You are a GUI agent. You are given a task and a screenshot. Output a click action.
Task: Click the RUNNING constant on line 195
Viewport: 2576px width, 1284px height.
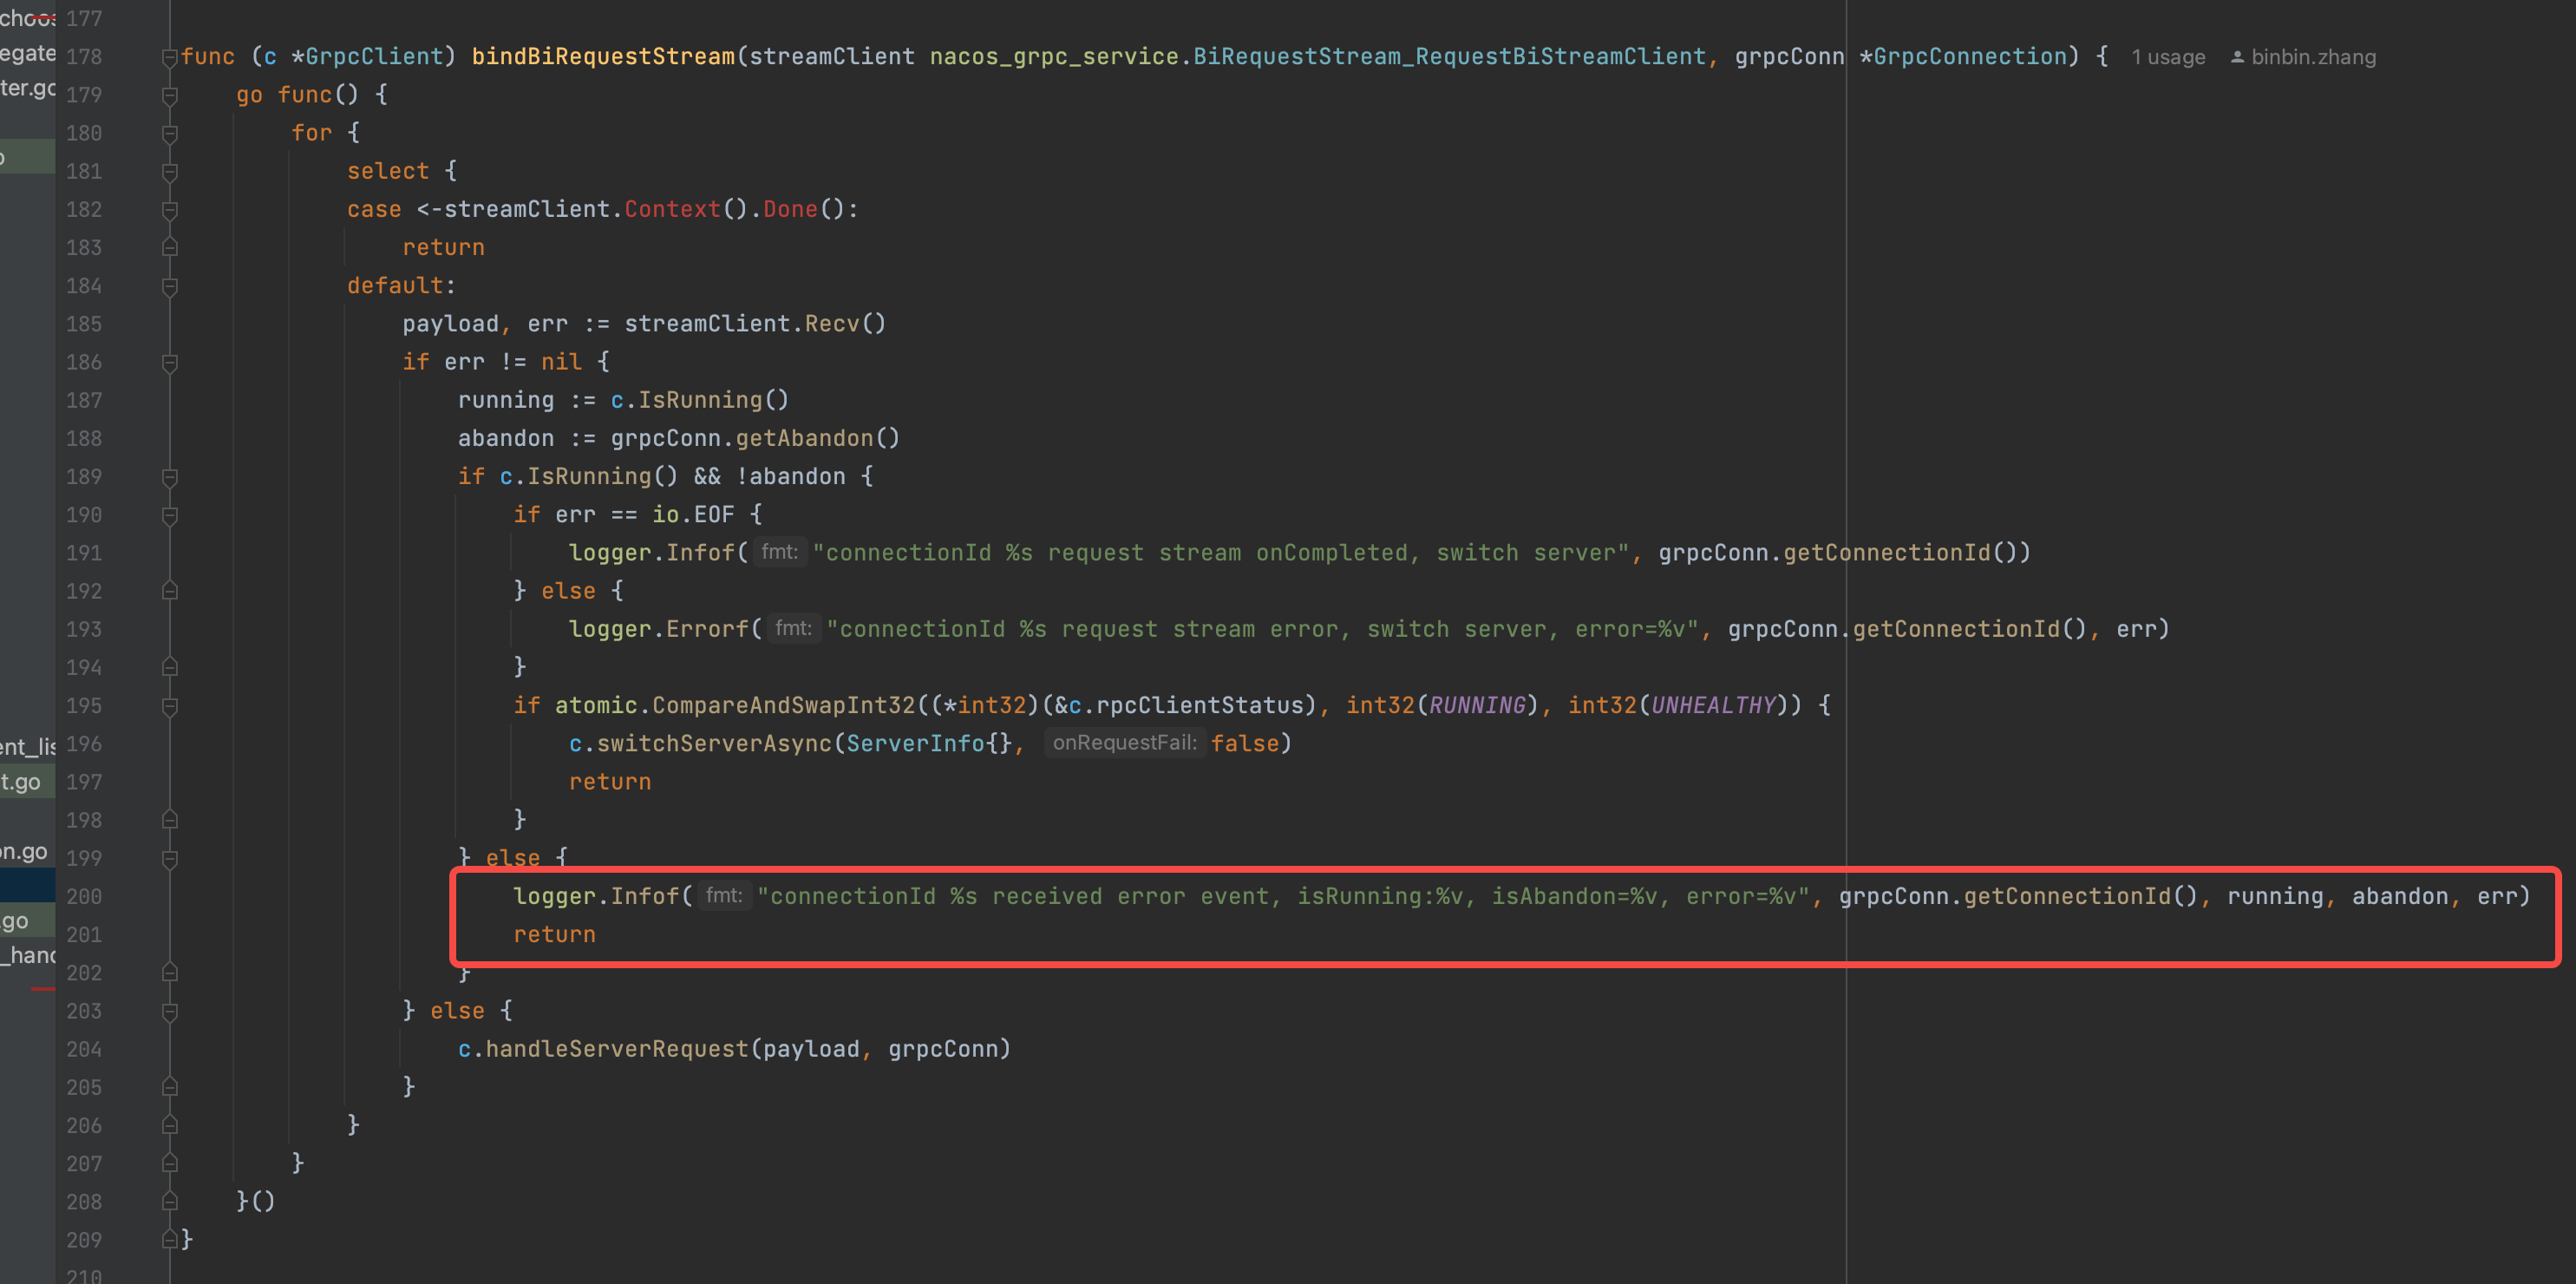(x=1477, y=705)
